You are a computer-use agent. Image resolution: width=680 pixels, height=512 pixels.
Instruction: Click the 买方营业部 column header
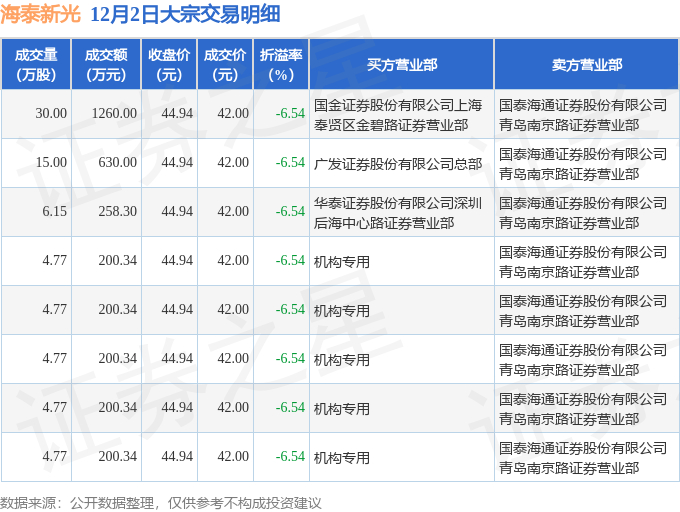point(402,65)
